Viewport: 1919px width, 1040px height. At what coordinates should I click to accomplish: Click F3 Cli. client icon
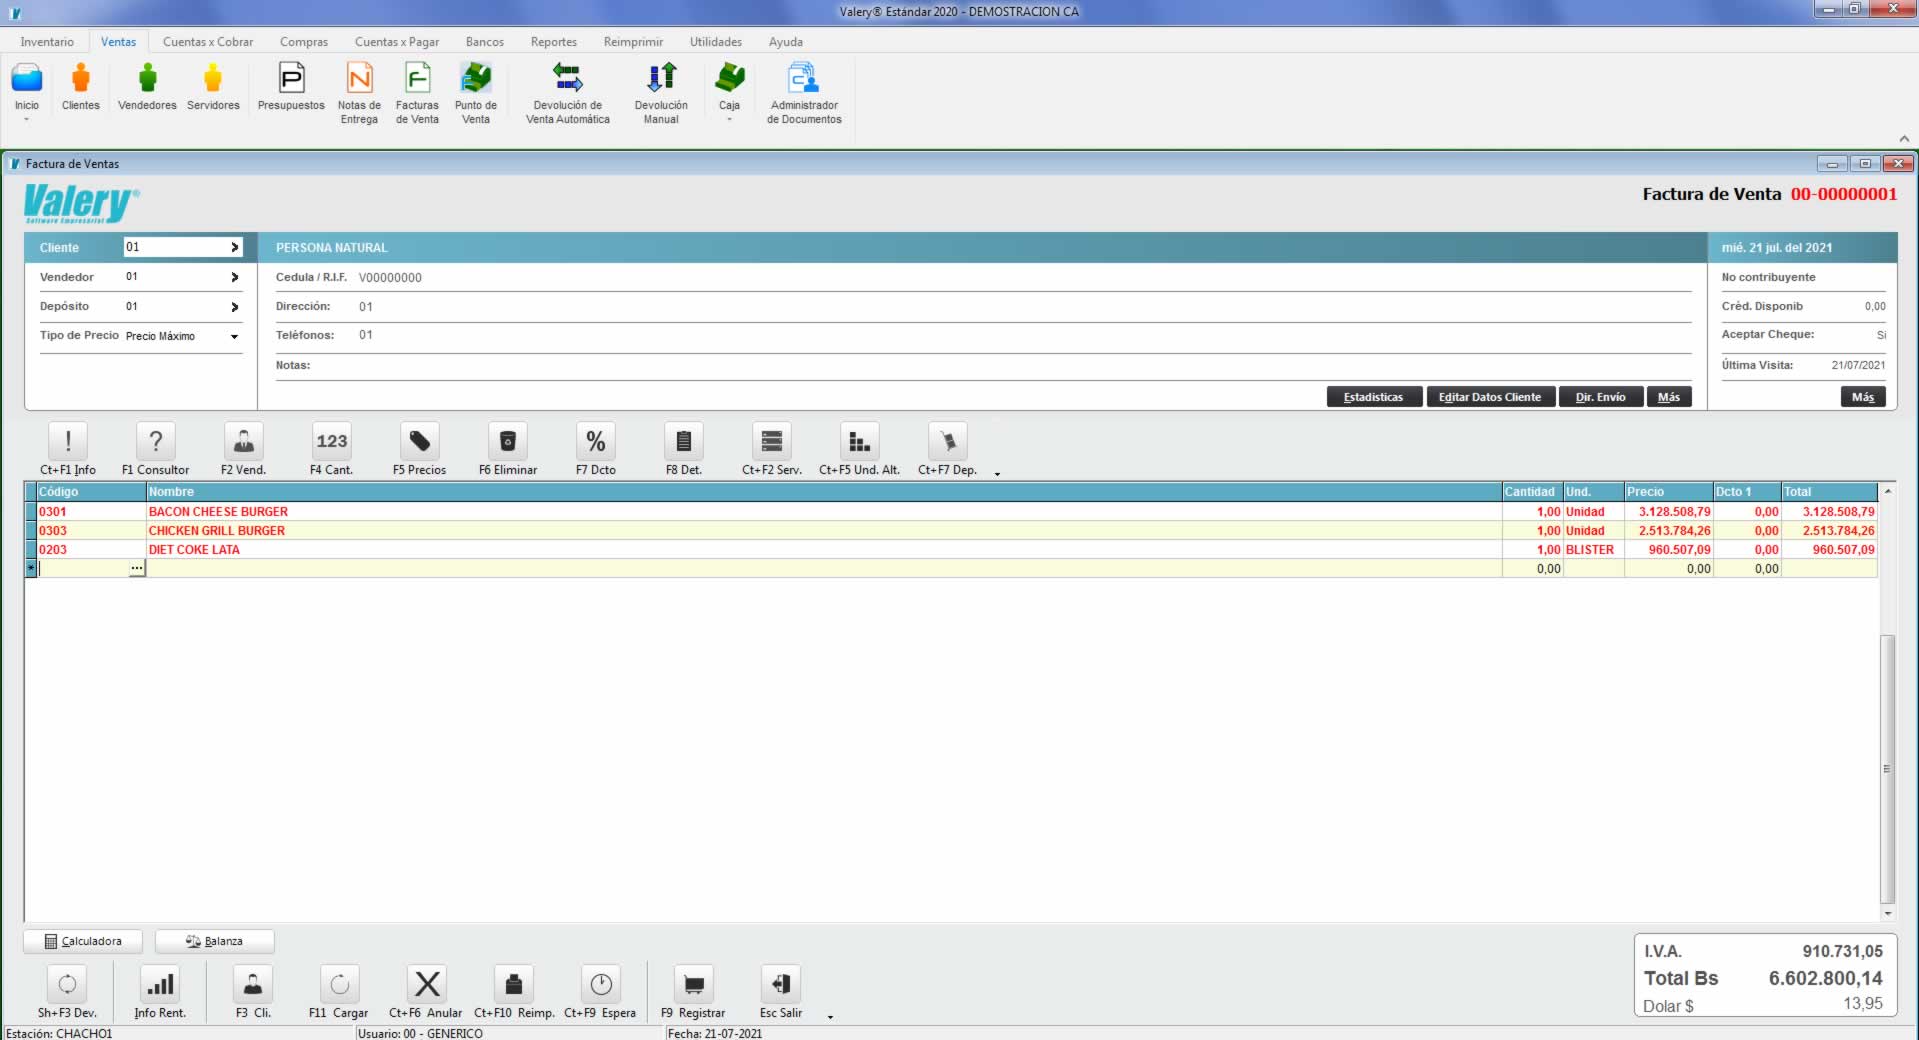pyautogui.click(x=253, y=984)
